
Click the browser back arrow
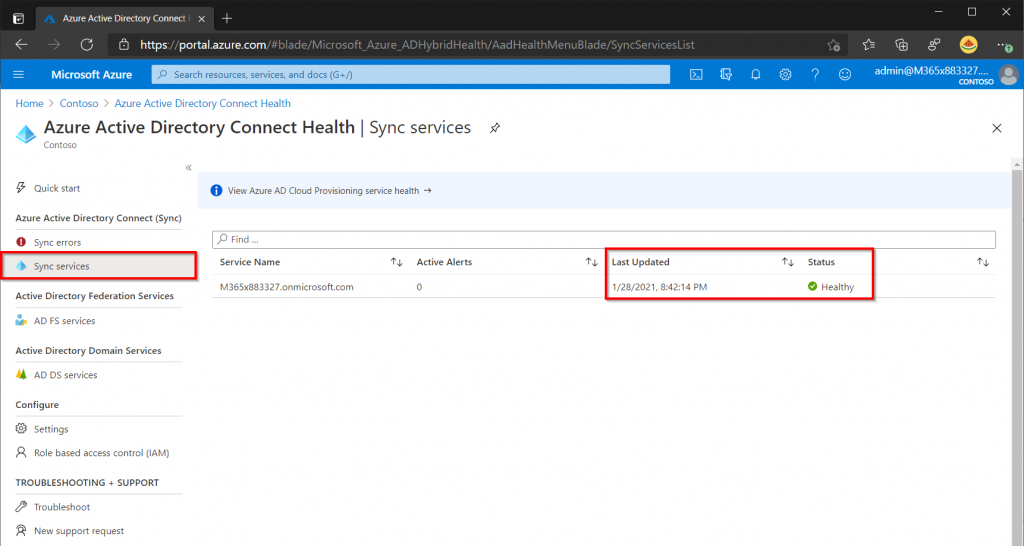tap(22, 44)
